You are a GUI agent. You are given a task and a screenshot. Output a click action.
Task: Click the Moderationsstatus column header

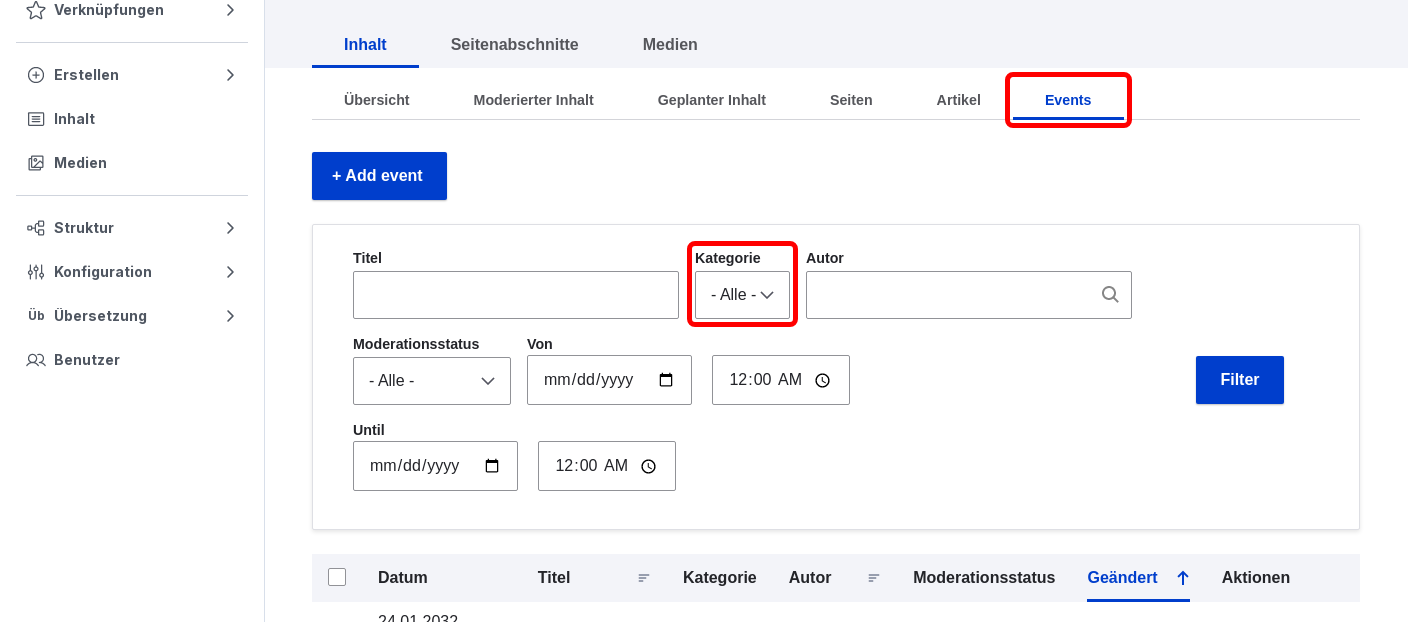pos(984,578)
